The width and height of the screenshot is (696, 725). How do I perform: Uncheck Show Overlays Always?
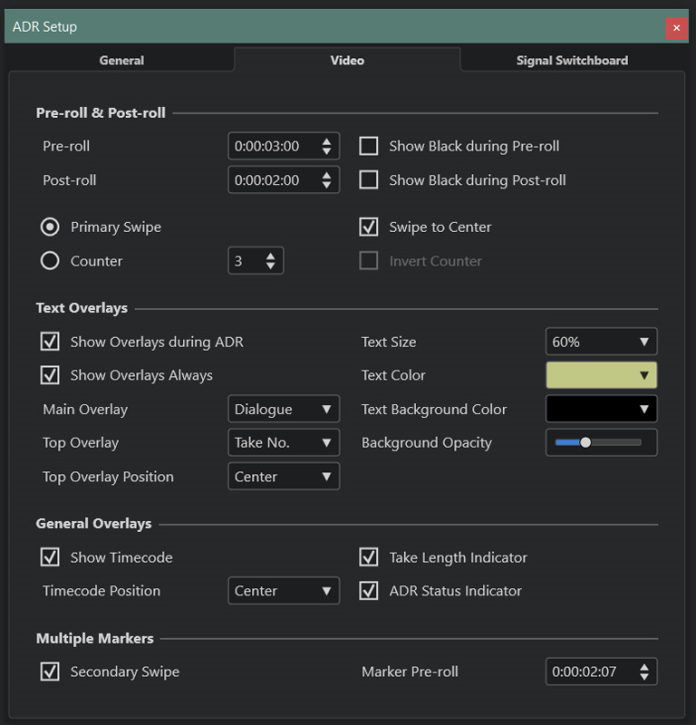pyautogui.click(x=50, y=375)
